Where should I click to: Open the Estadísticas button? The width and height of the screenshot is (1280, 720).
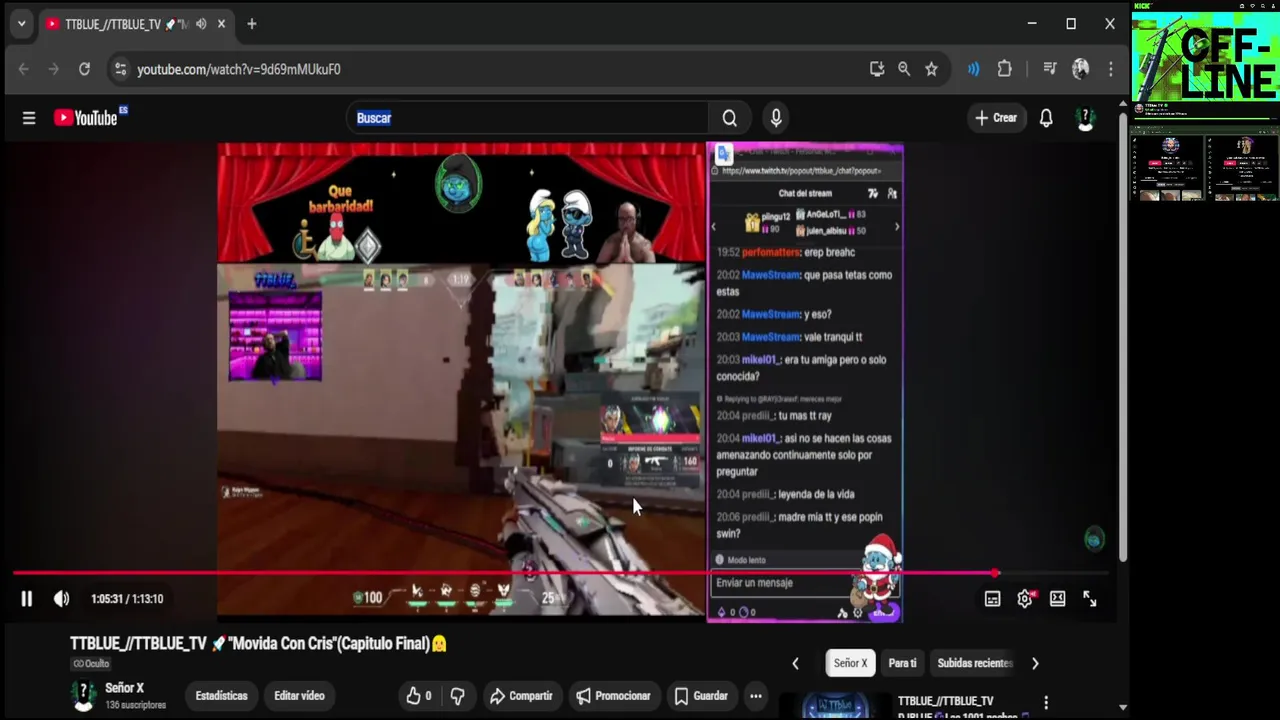(221, 696)
